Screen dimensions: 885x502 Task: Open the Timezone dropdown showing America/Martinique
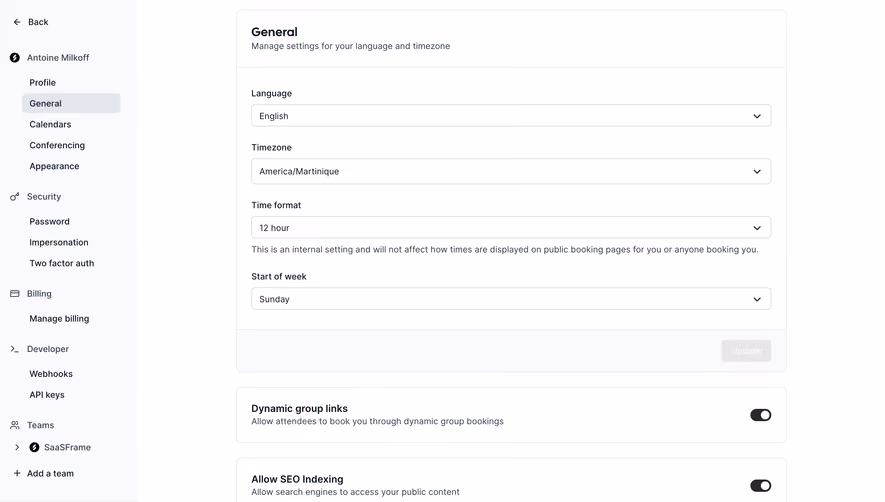[x=511, y=171]
